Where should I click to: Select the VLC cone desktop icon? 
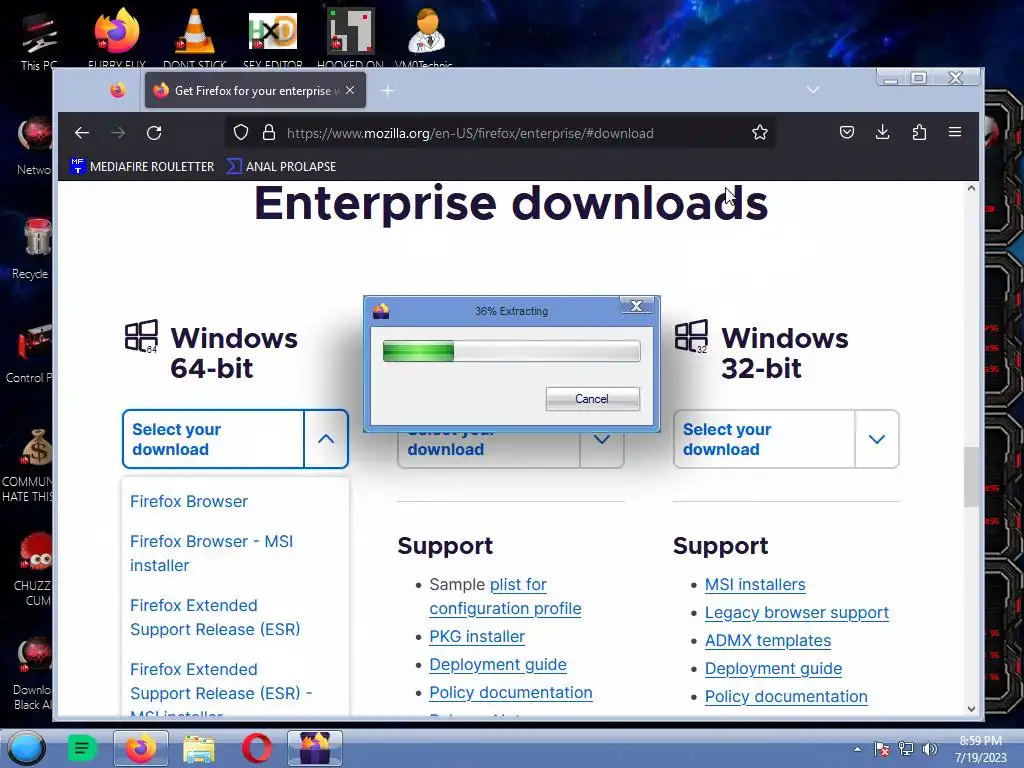pyautogui.click(x=195, y=38)
